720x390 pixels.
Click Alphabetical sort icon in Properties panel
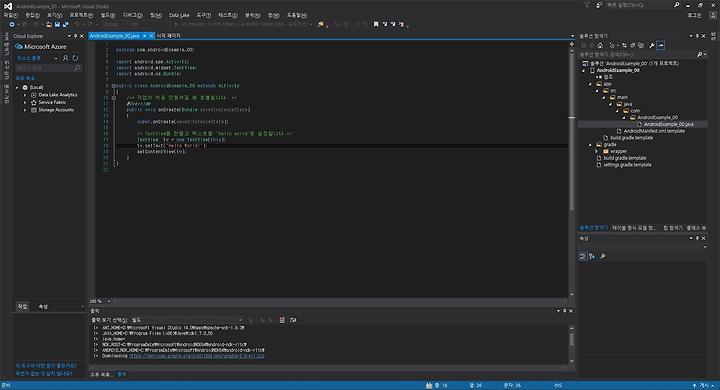click(592, 256)
